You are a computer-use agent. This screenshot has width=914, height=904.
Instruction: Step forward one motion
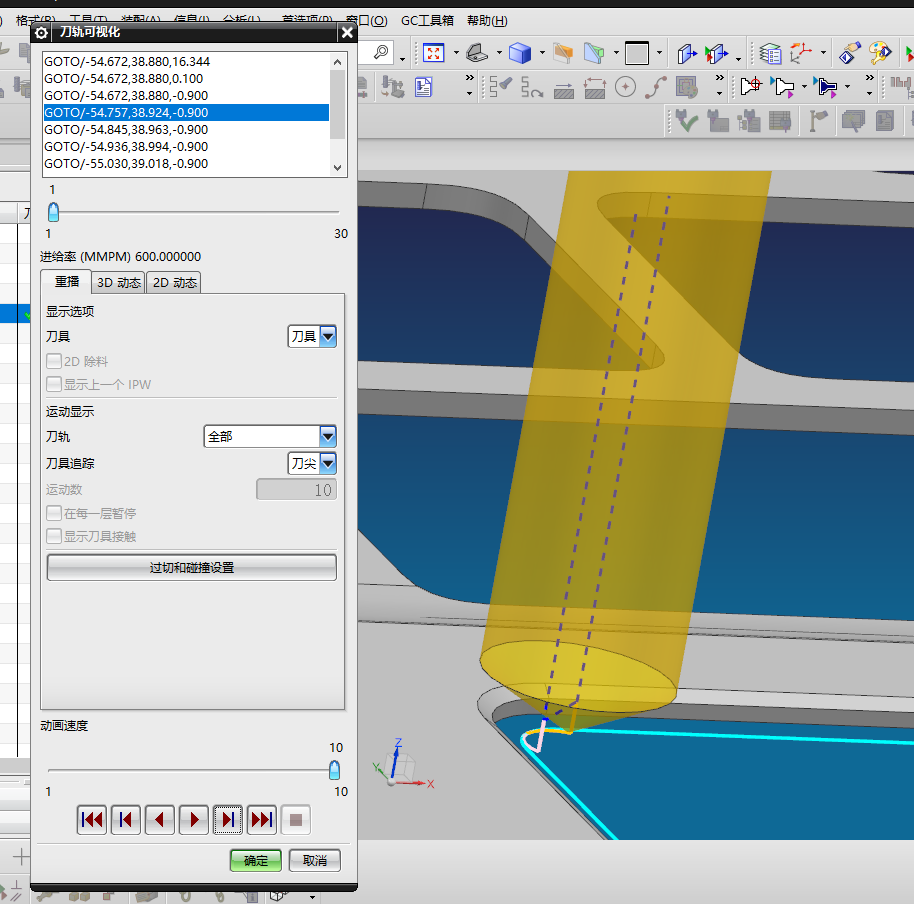pyautogui.click(x=228, y=820)
